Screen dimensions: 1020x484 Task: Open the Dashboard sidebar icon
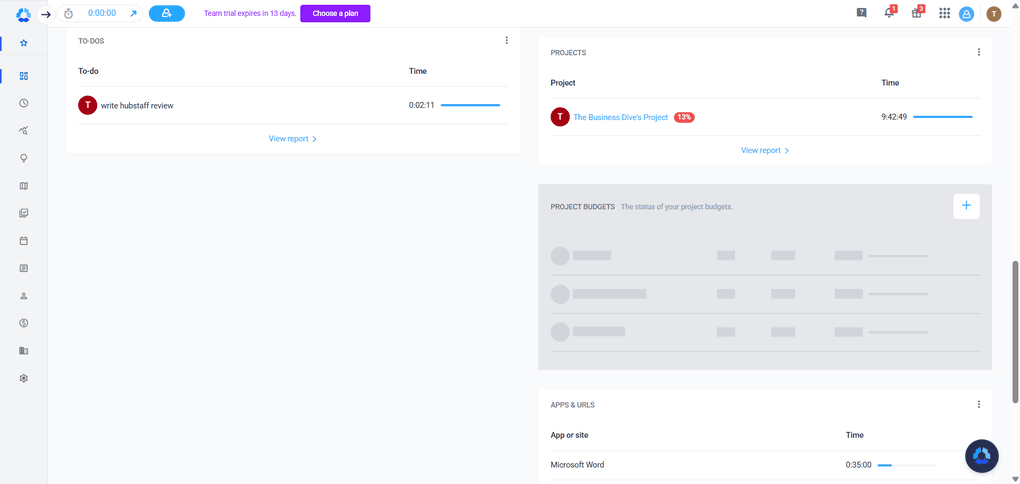(24, 75)
